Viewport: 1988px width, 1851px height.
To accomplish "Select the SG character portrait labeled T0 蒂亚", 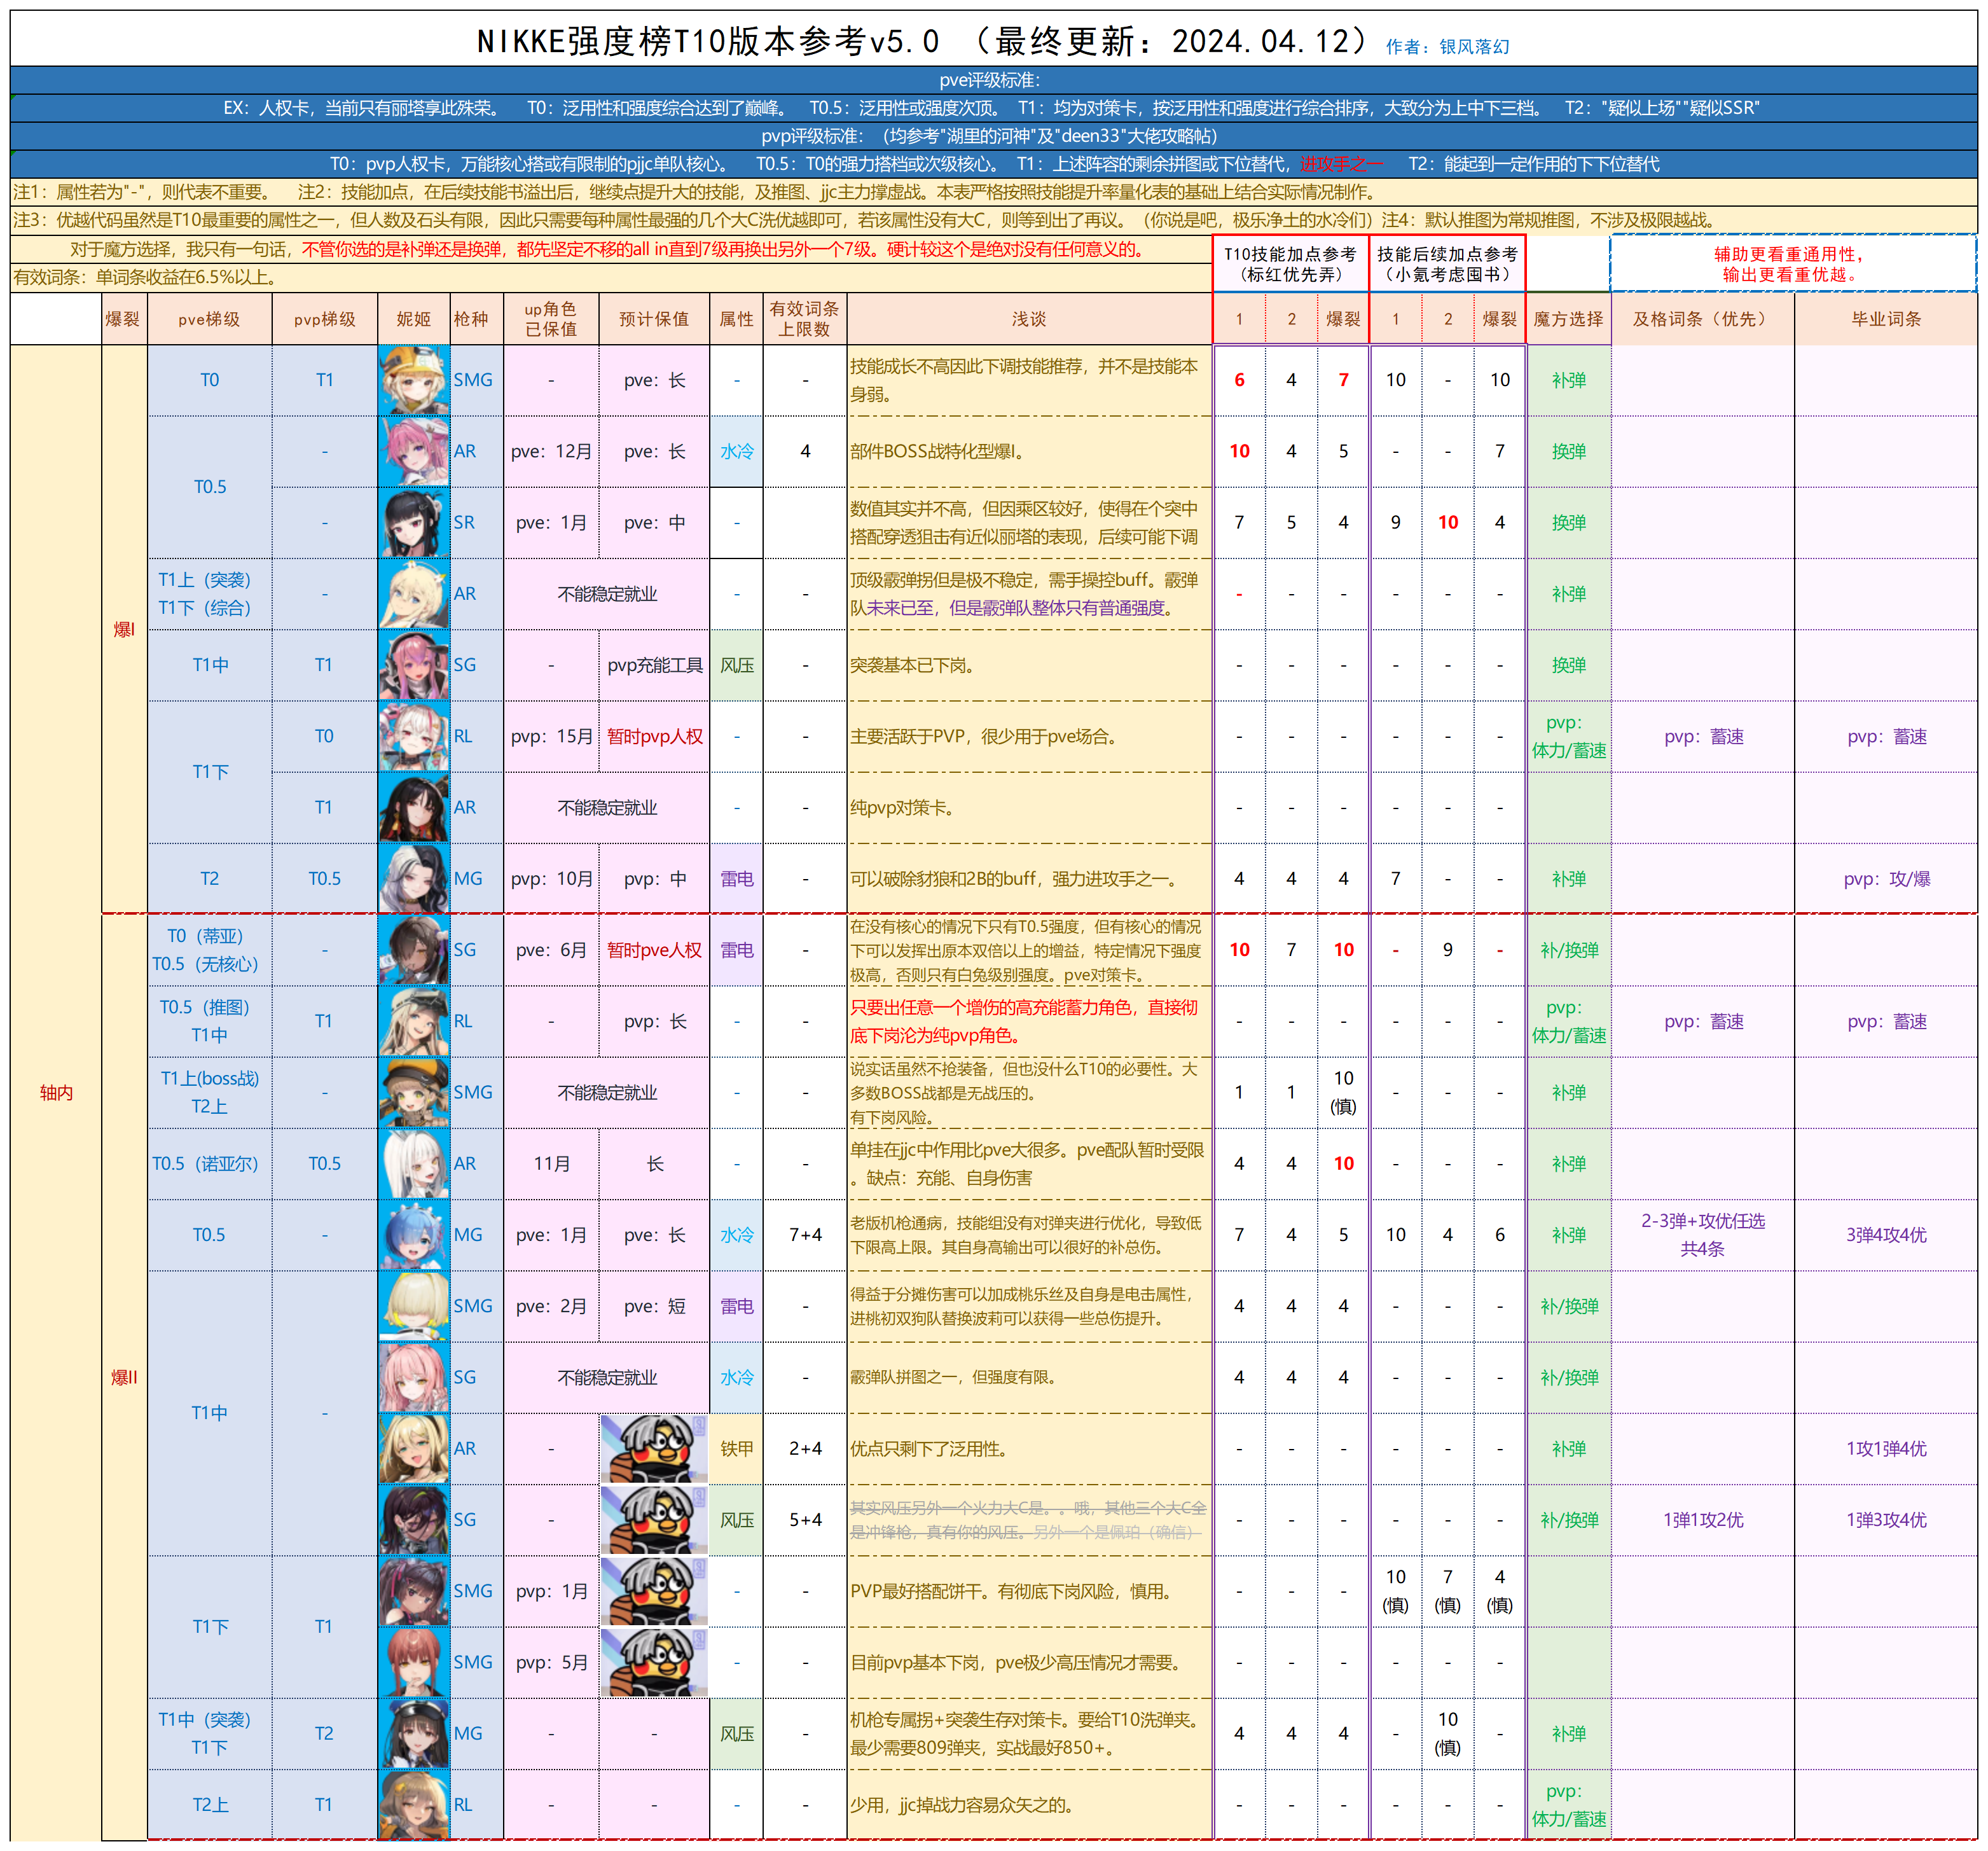I will (415, 950).
